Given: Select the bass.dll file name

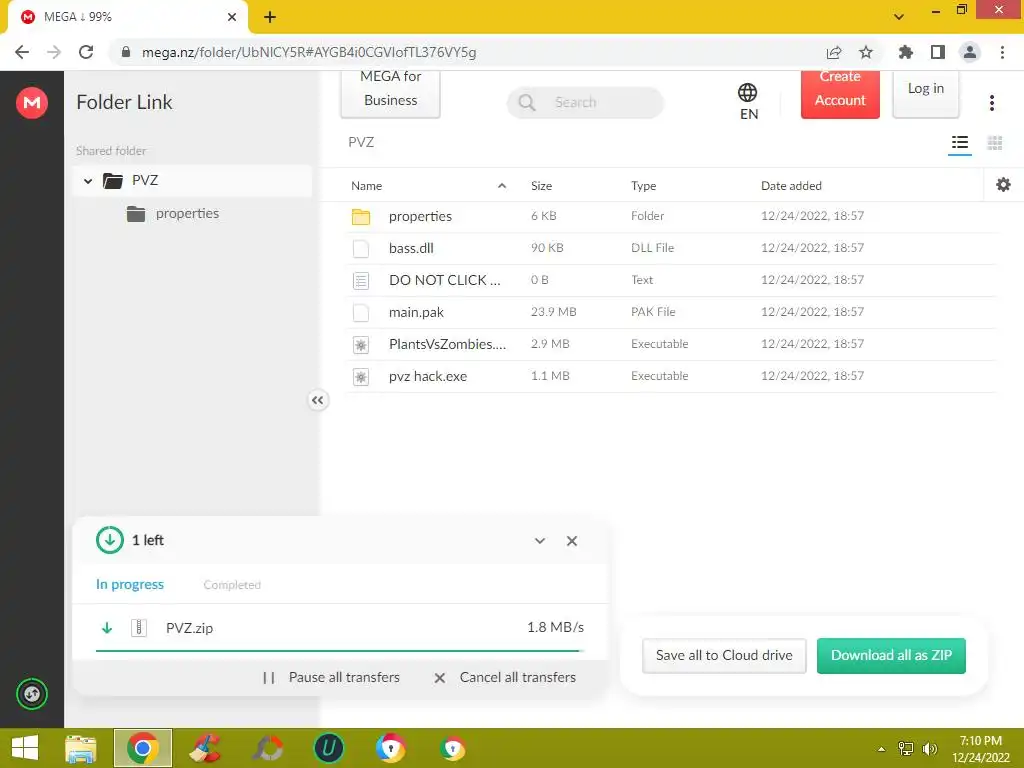Looking at the screenshot, I should point(411,248).
